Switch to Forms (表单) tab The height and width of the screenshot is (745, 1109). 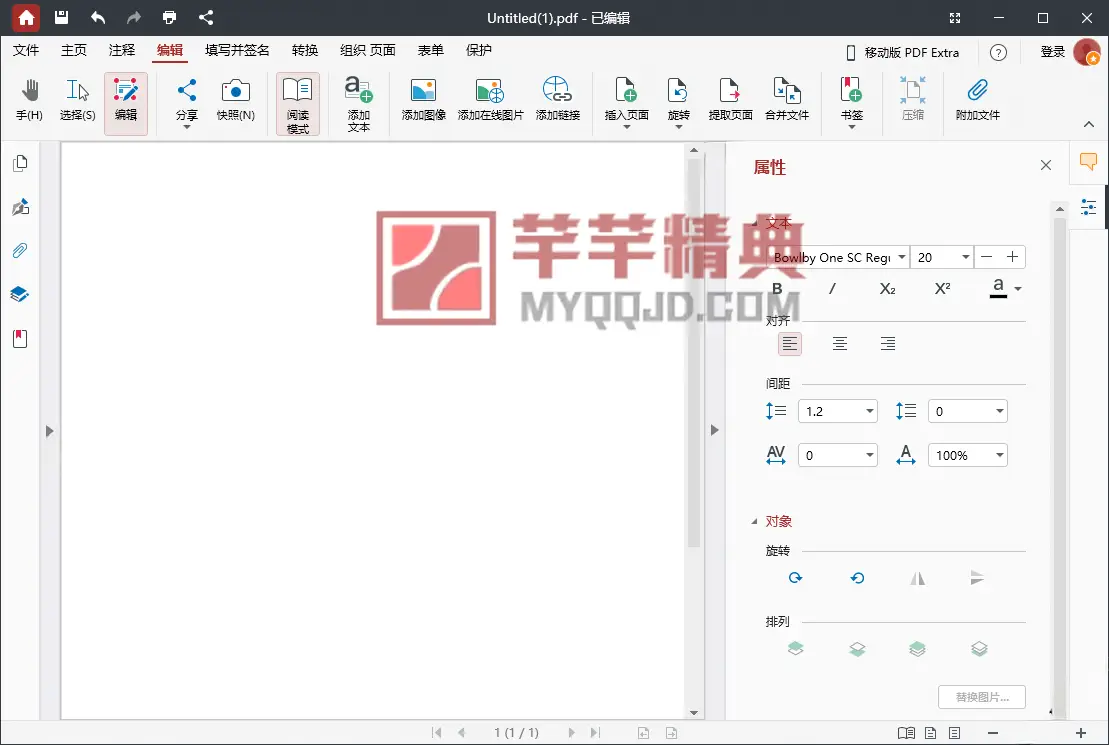[x=431, y=50]
